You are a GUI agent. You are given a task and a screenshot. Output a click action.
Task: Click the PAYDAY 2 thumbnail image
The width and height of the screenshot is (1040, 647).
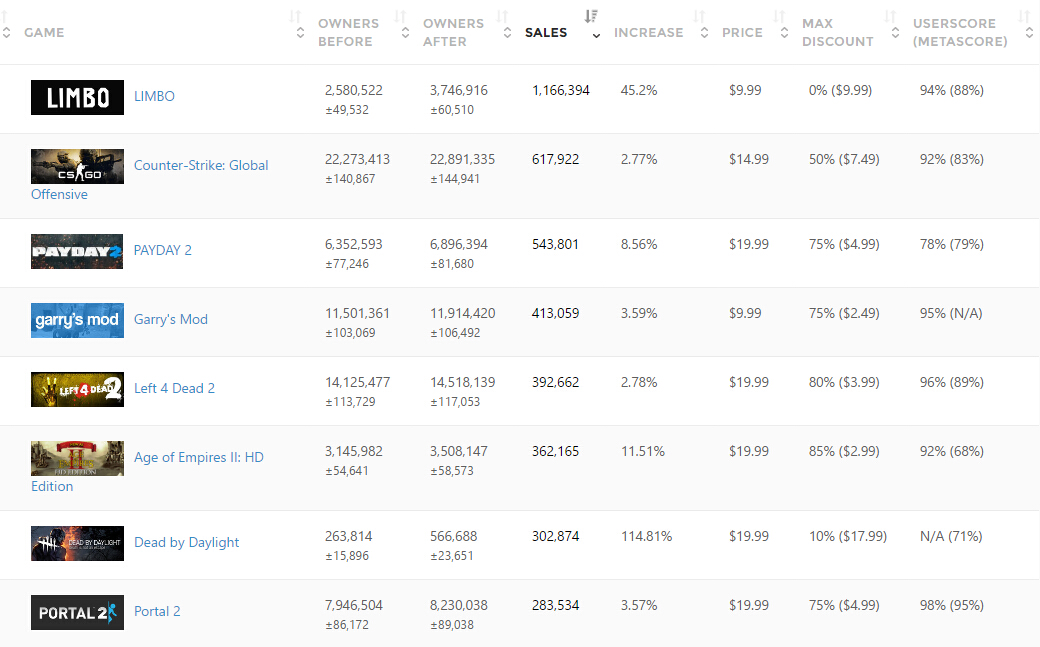click(77, 251)
